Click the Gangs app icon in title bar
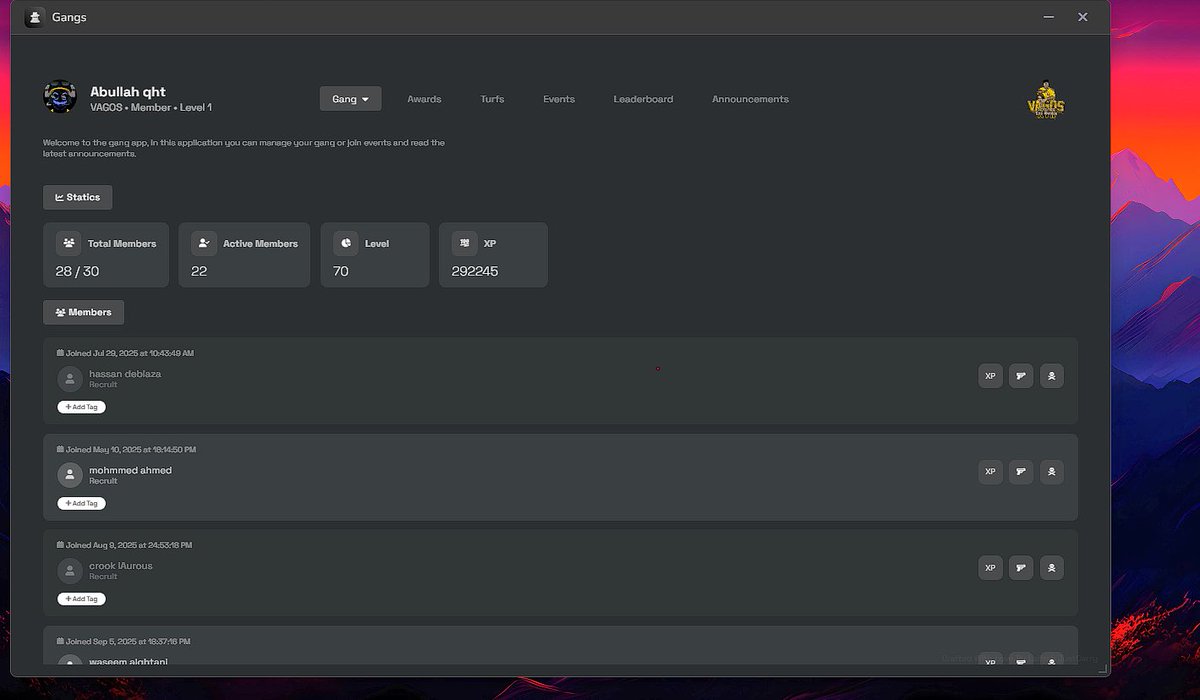 34,17
